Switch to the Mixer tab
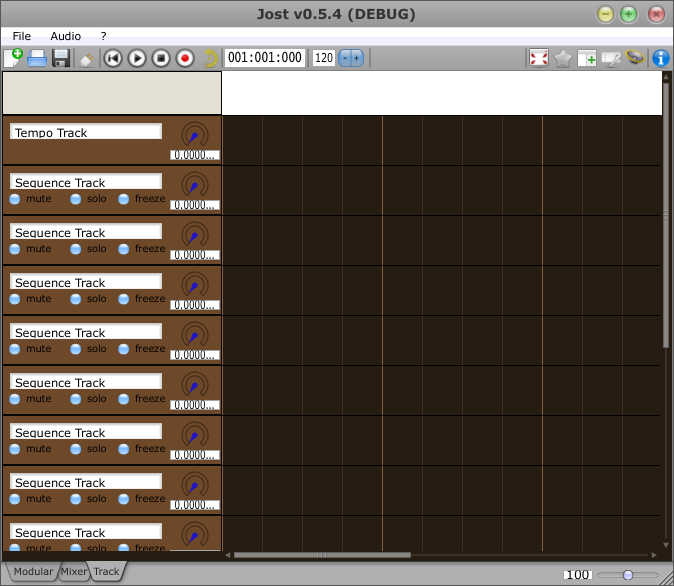 pos(74,572)
